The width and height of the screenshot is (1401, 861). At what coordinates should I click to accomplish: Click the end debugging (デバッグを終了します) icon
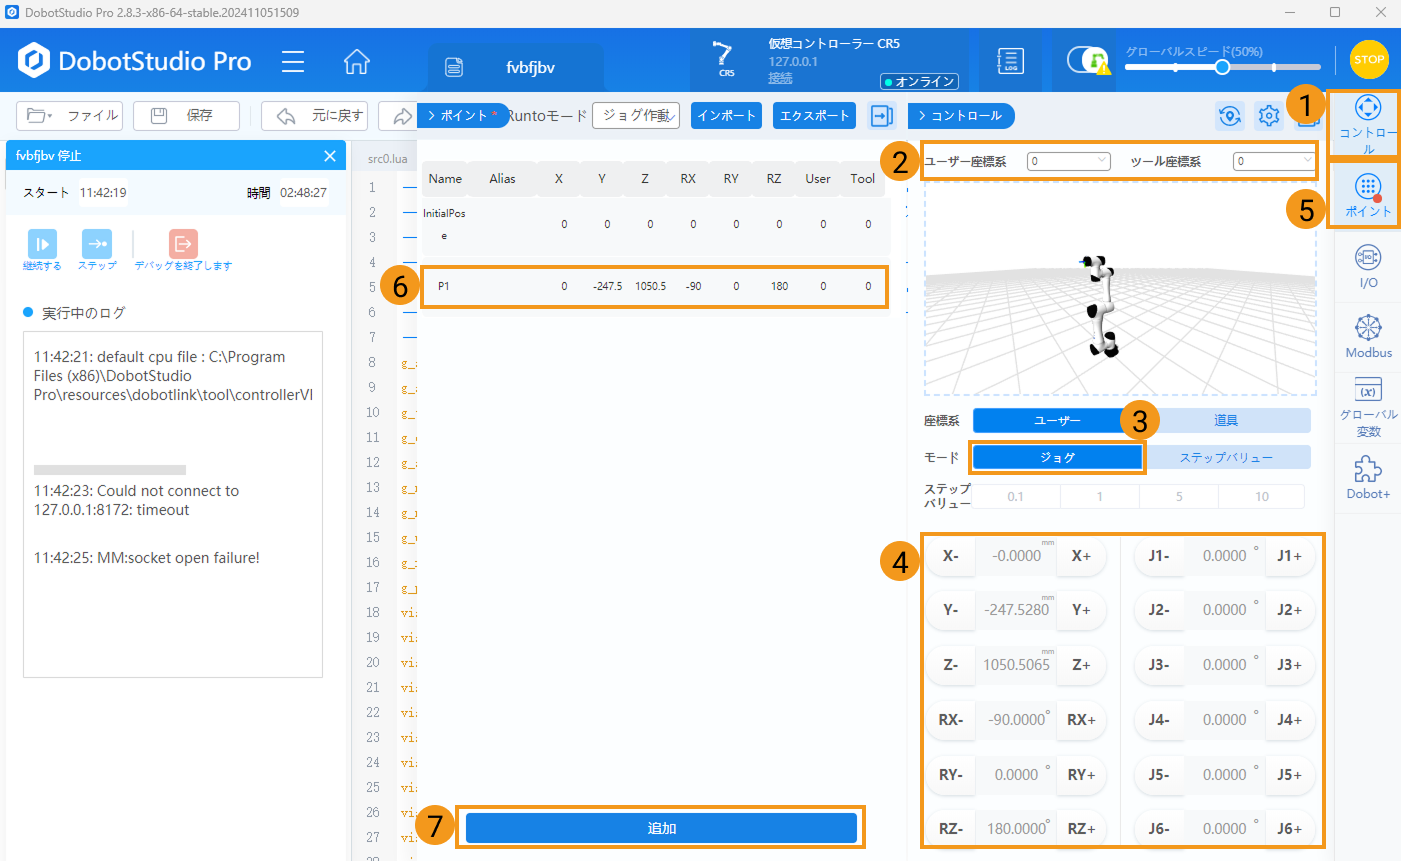click(183, 244)
